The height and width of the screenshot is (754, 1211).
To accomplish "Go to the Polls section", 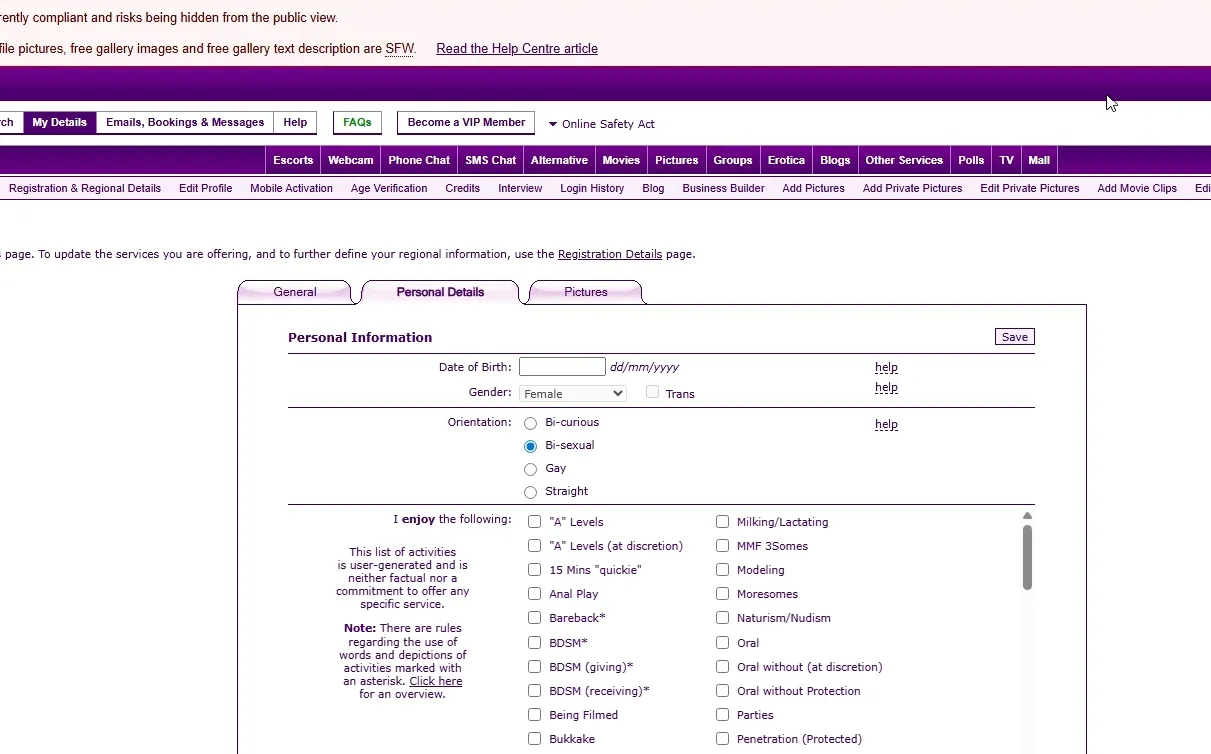I will [x=971, y=160].
